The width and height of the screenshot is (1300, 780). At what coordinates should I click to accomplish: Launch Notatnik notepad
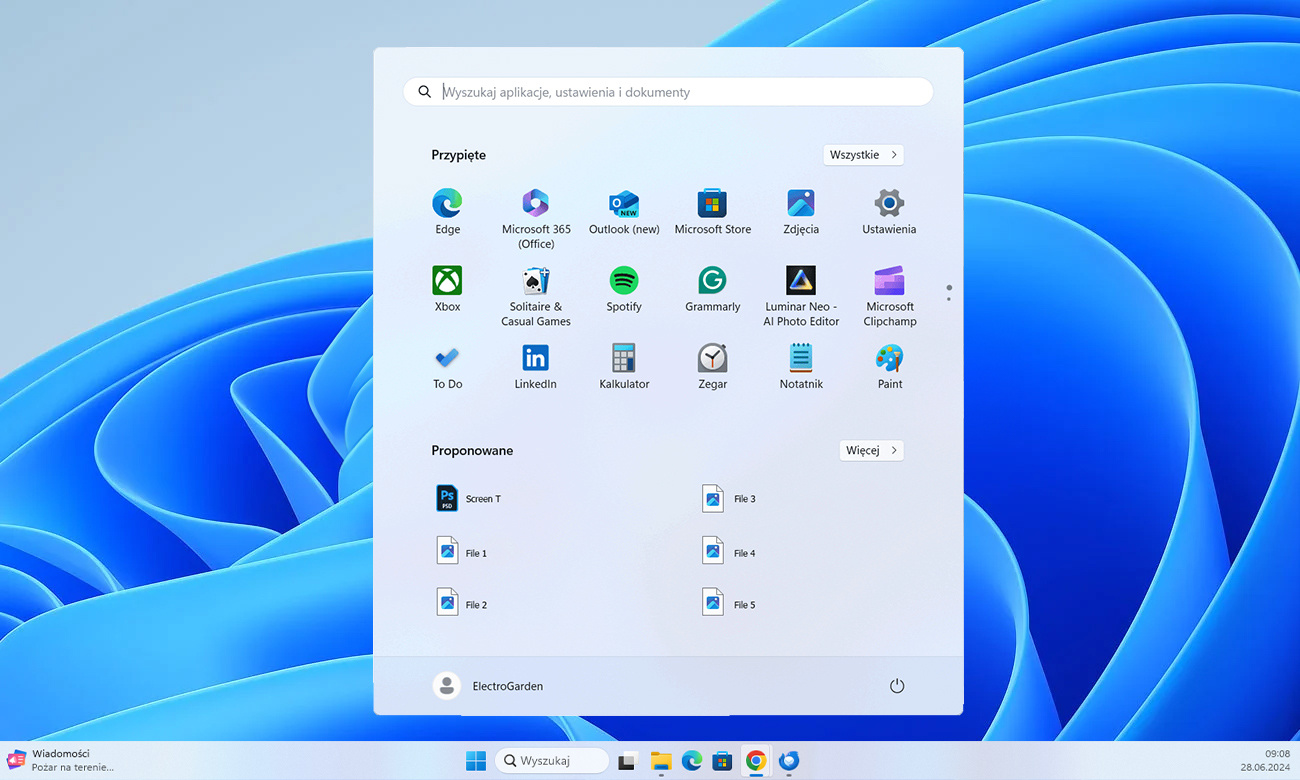(x=801, y=367)
